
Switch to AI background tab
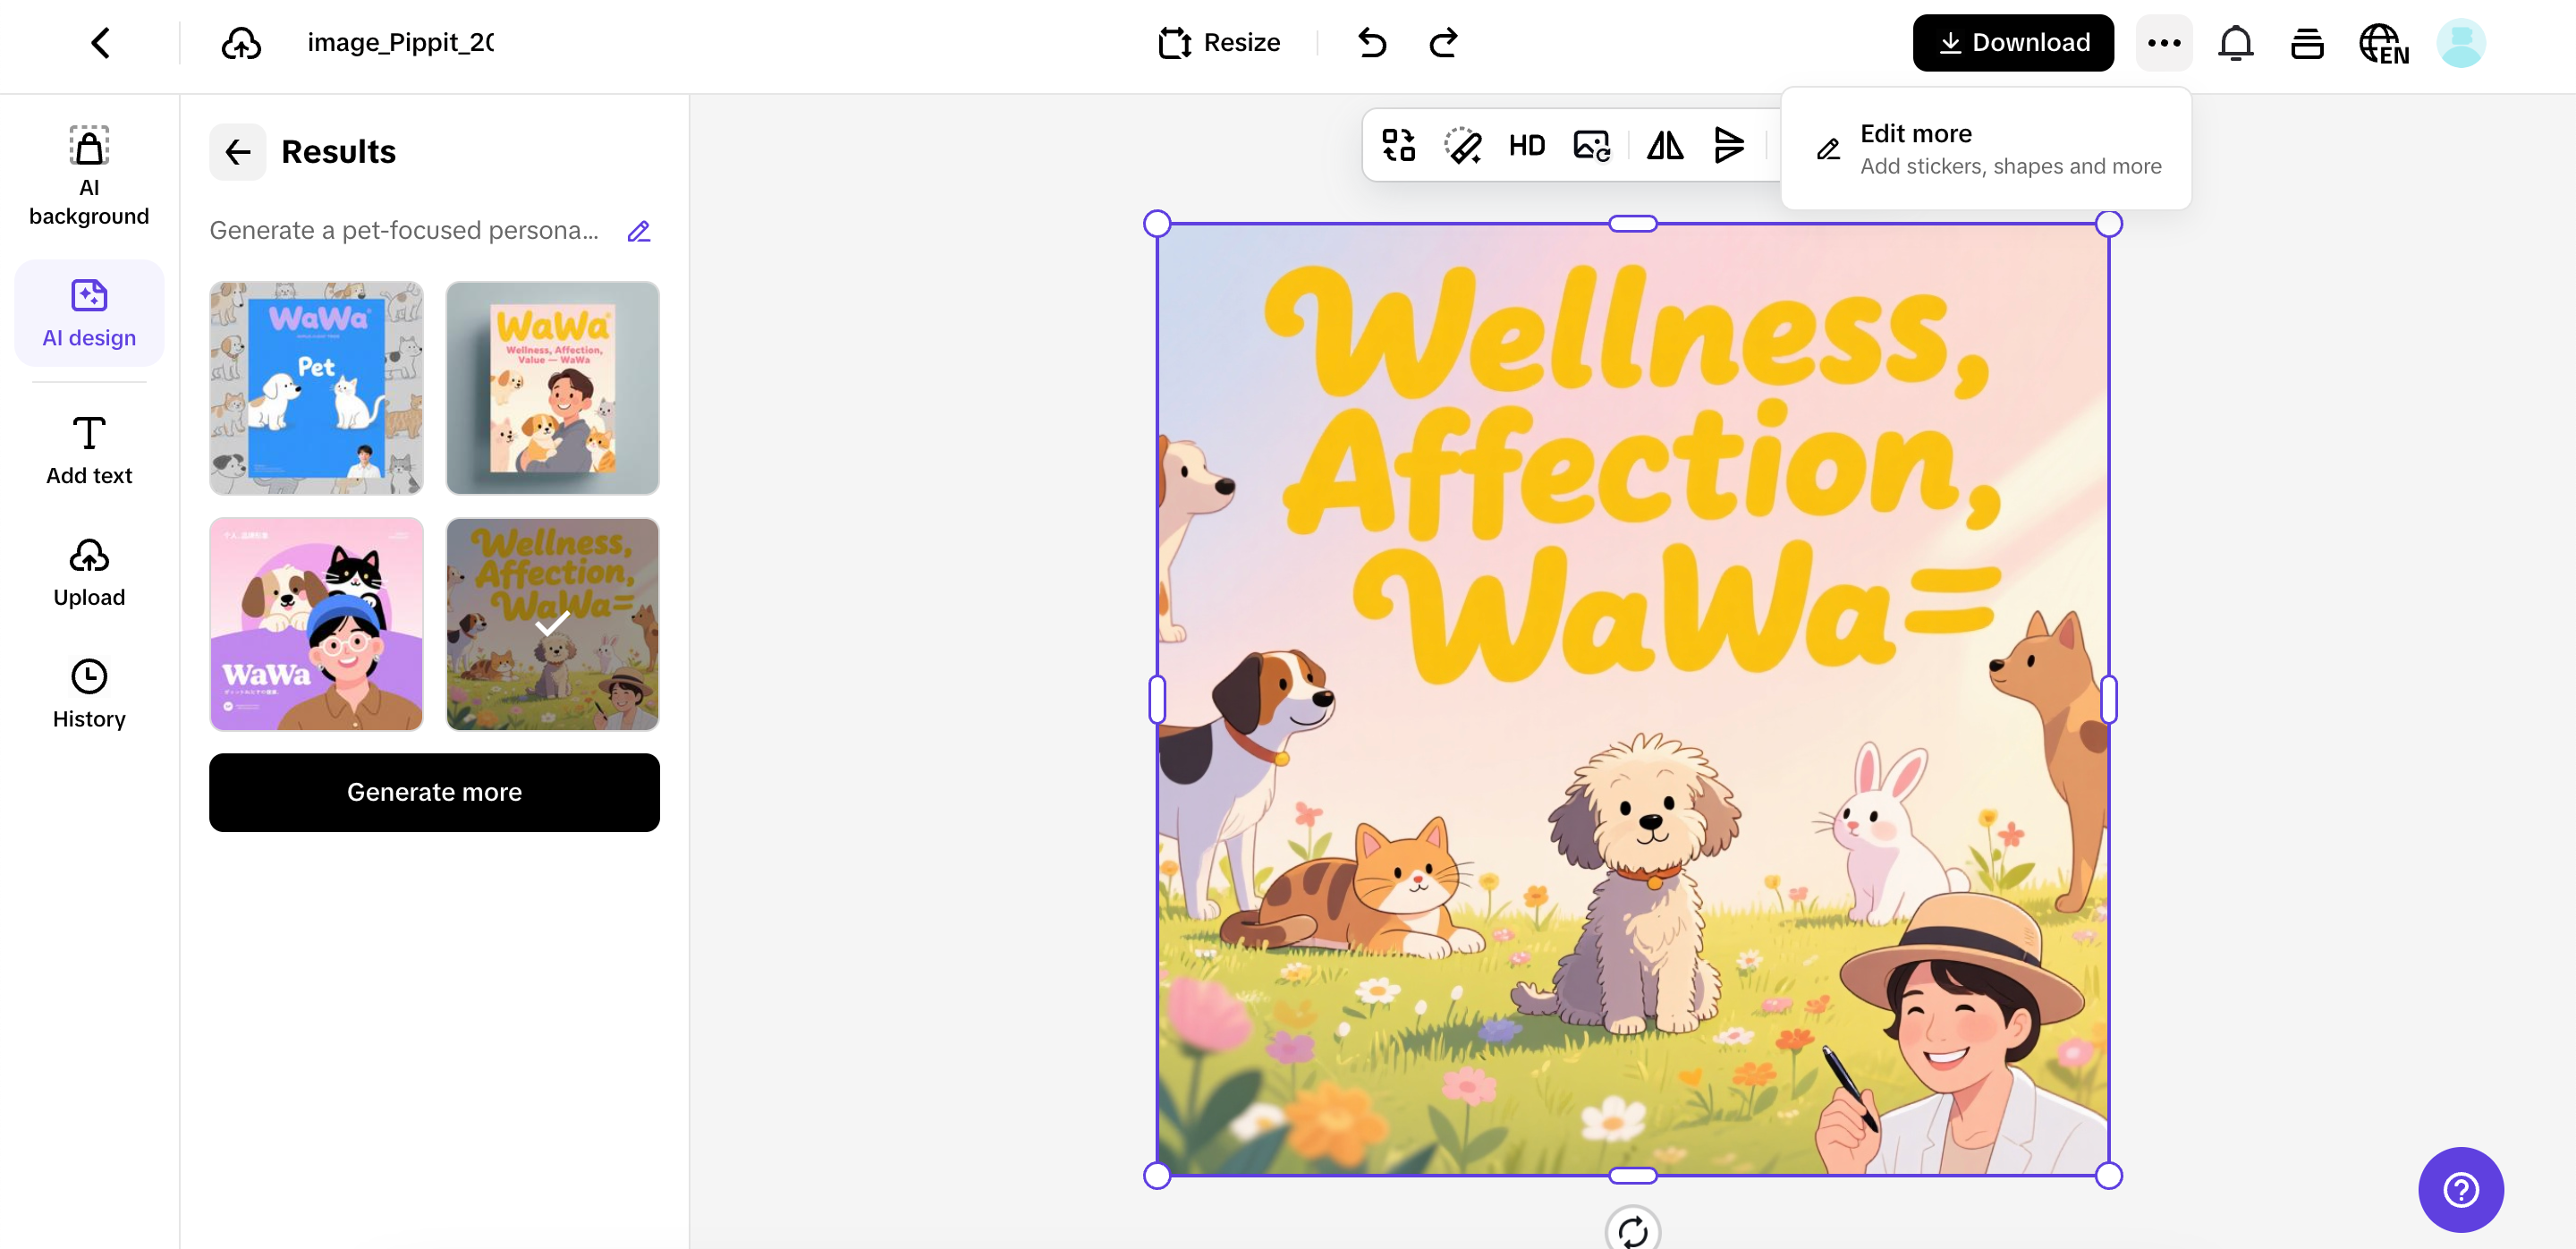pyautogui.click(x=89, y=176)
